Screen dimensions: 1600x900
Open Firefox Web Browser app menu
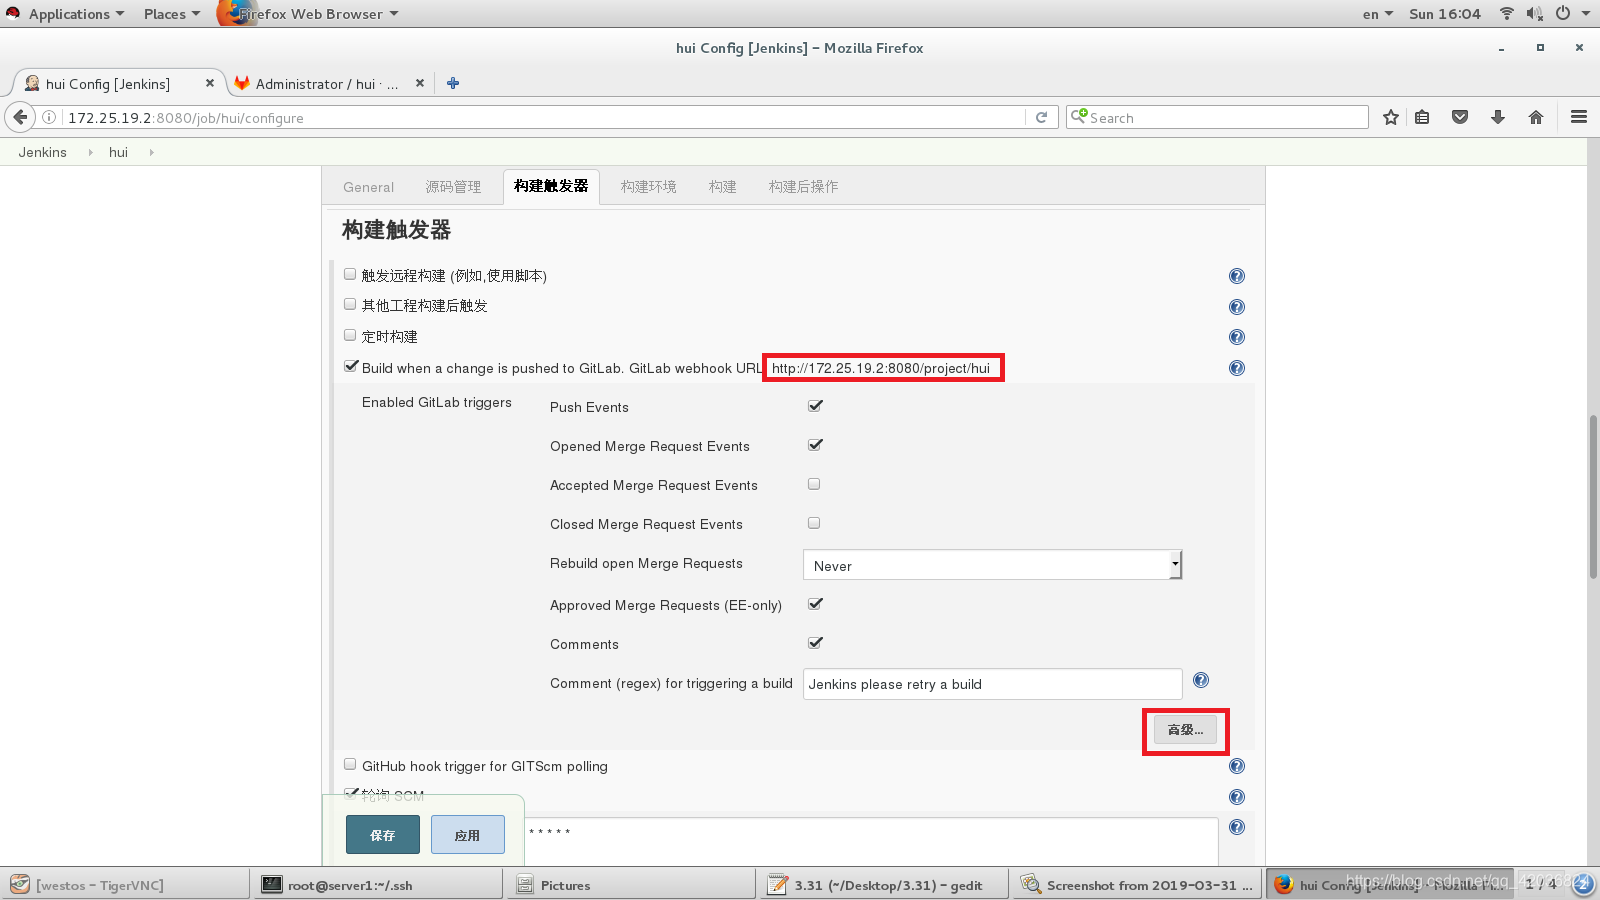point(310,14)
